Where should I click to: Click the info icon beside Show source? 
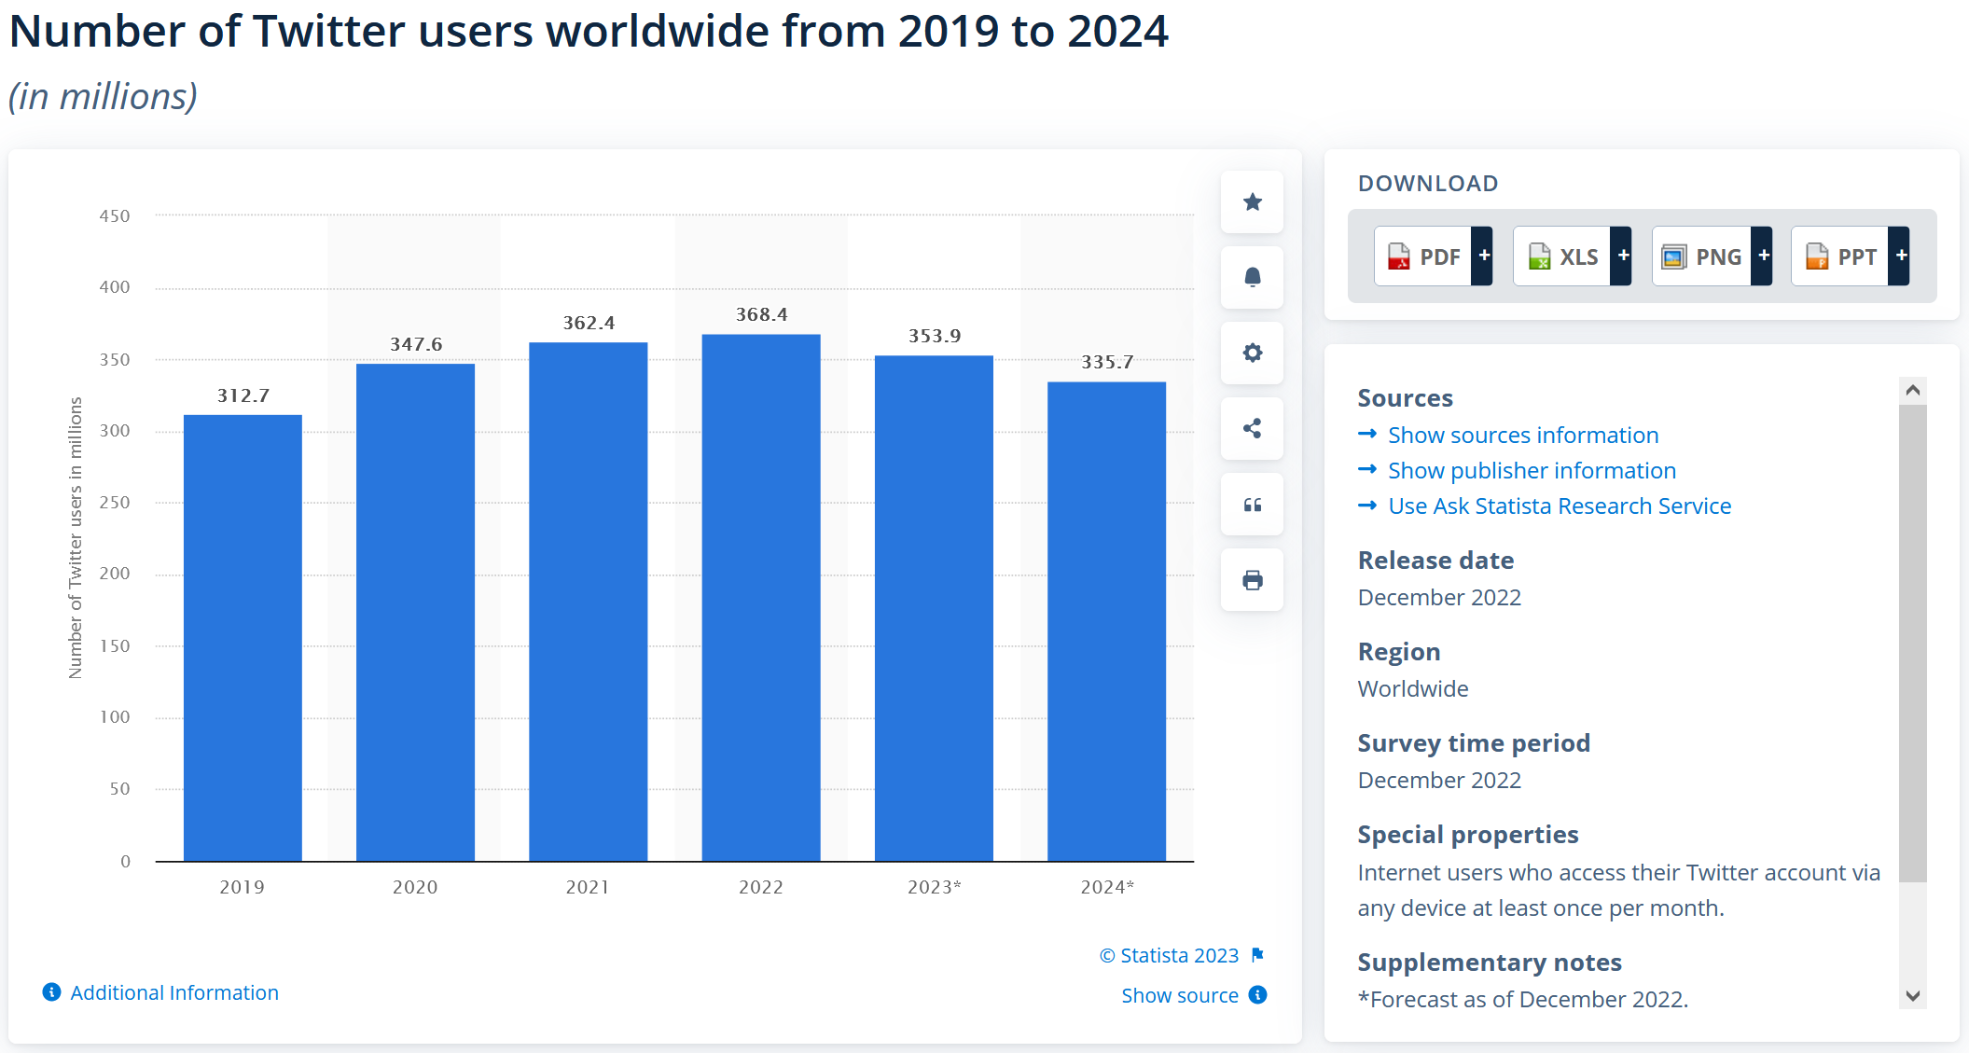coord(1258,995)
